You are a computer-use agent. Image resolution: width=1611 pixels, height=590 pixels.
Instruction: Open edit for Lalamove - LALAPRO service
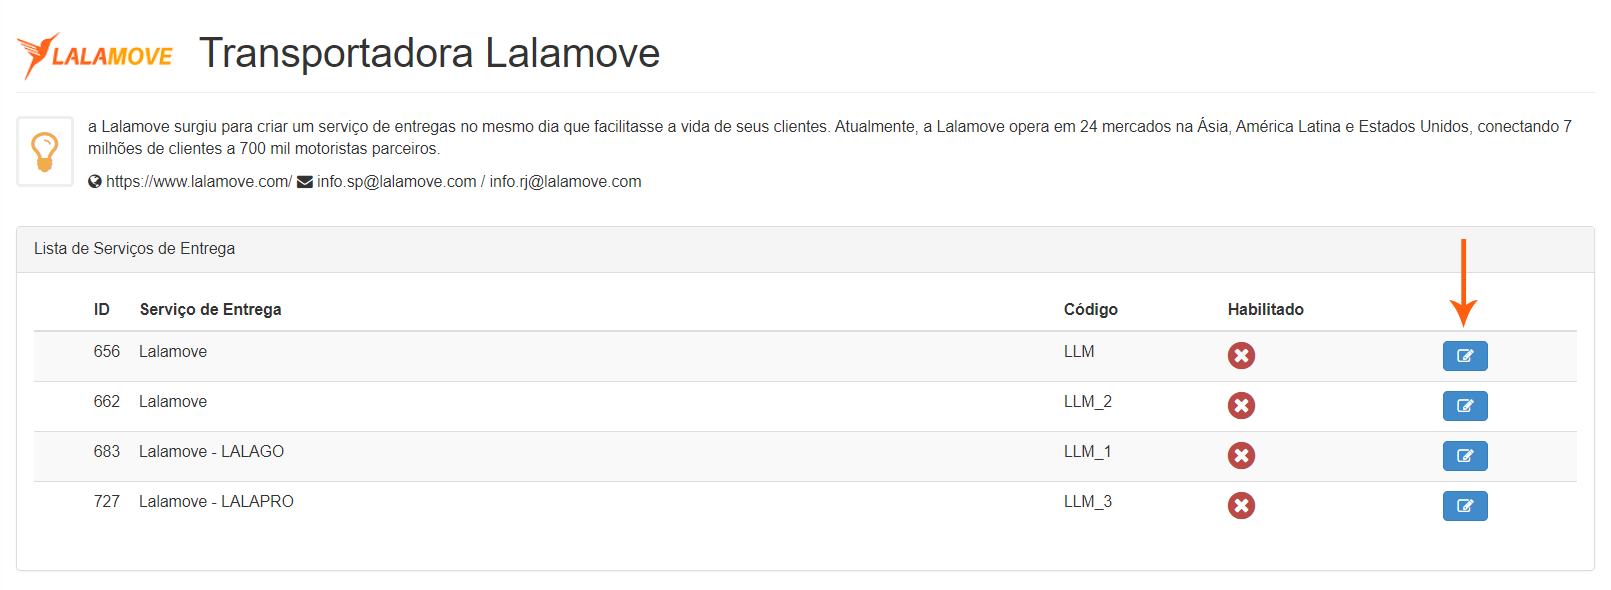[1464, 506]
